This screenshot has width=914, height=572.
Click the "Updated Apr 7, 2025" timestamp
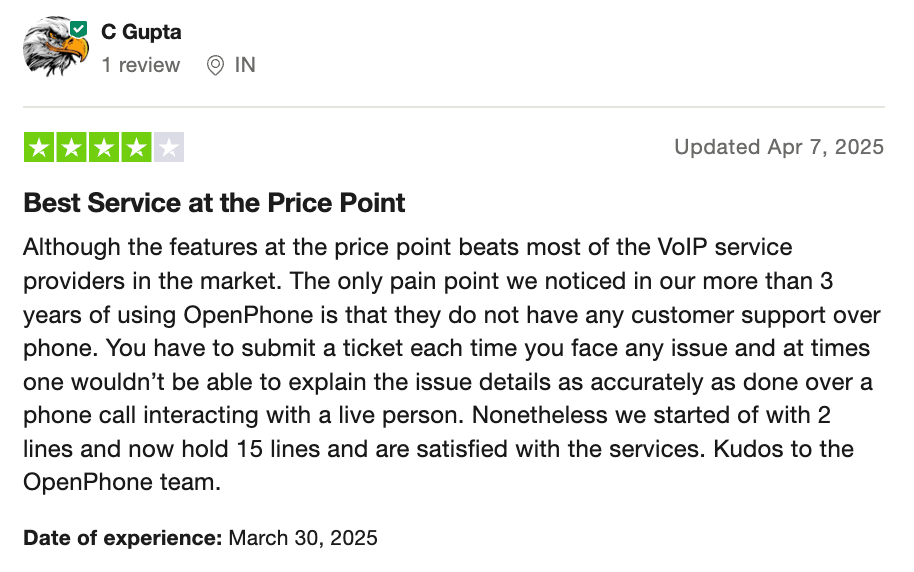[779, 147]
